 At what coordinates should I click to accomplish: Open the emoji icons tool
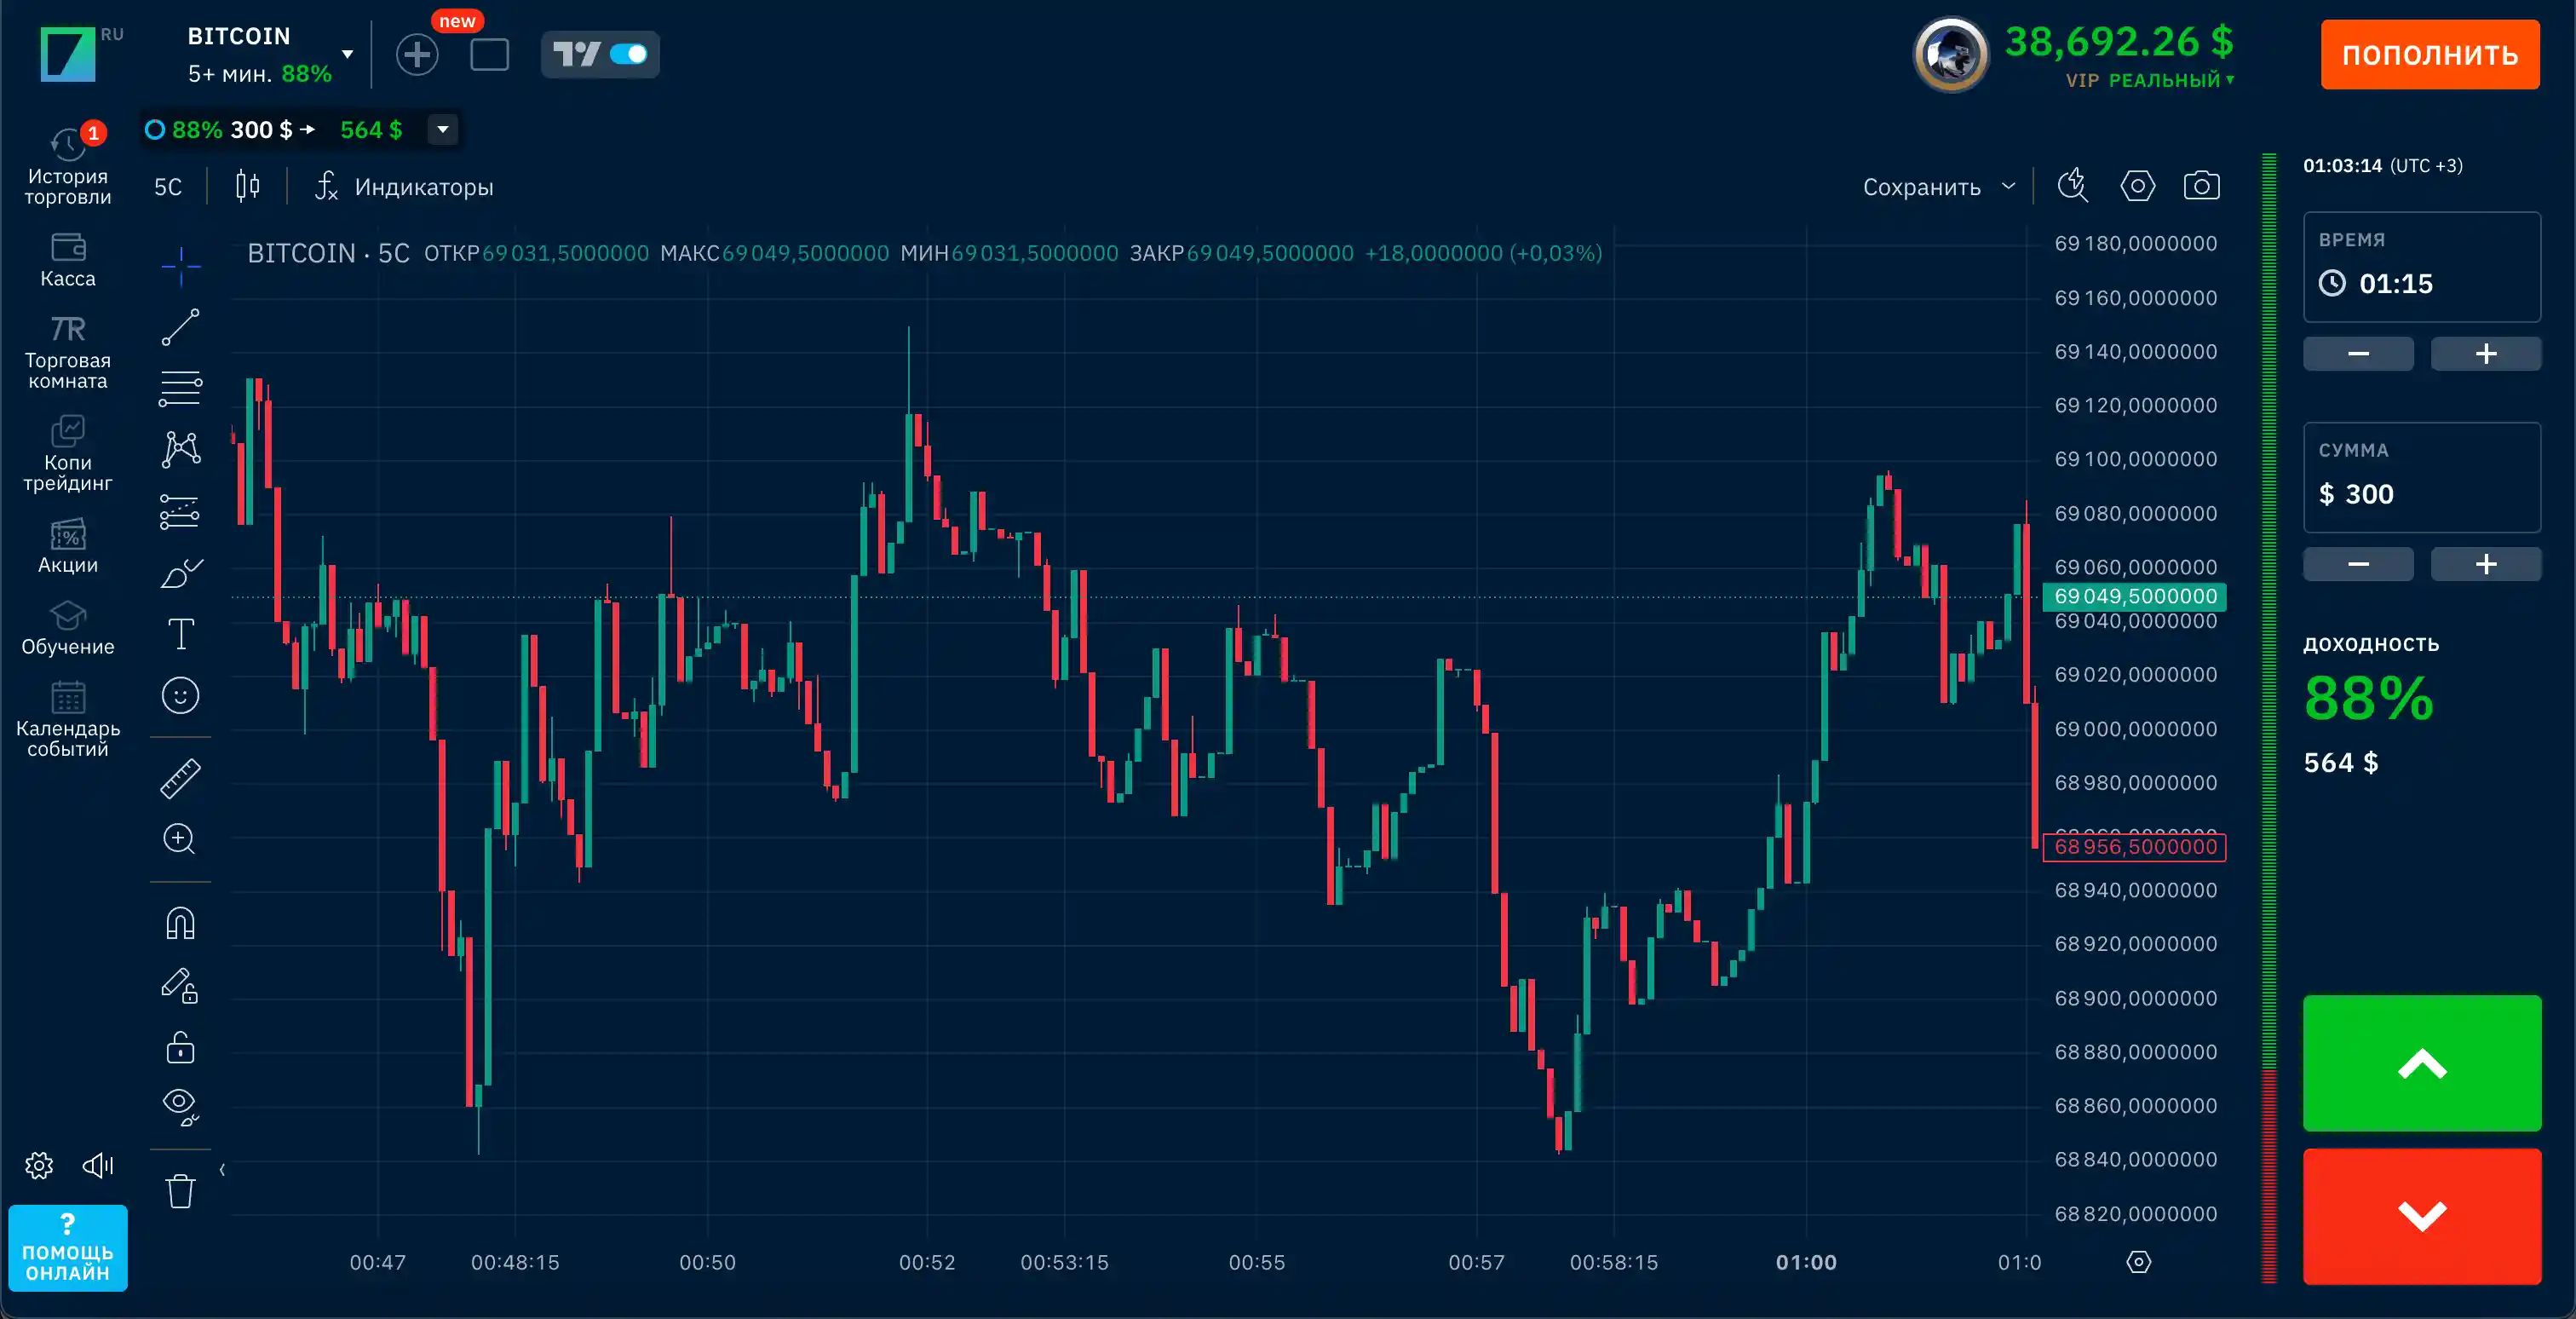(181, 695)
